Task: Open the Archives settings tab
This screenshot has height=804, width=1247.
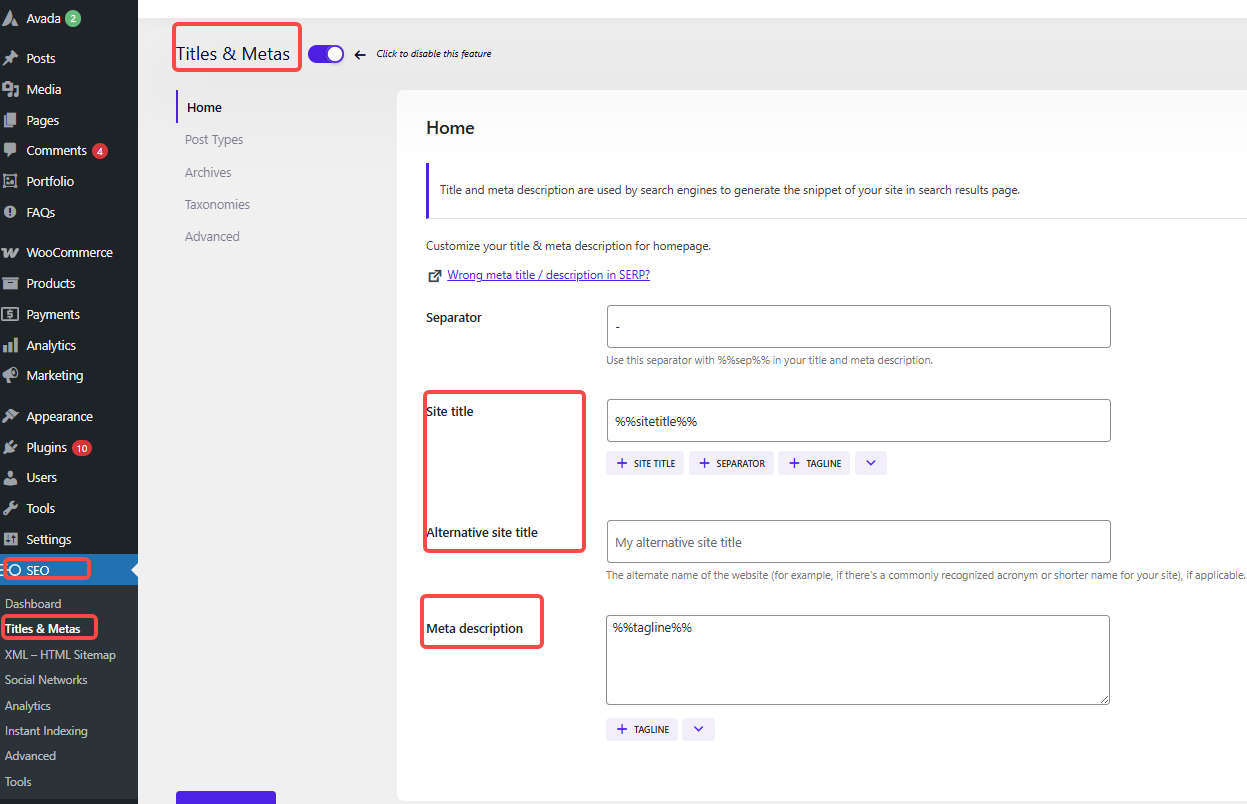Action: (208, 172)
